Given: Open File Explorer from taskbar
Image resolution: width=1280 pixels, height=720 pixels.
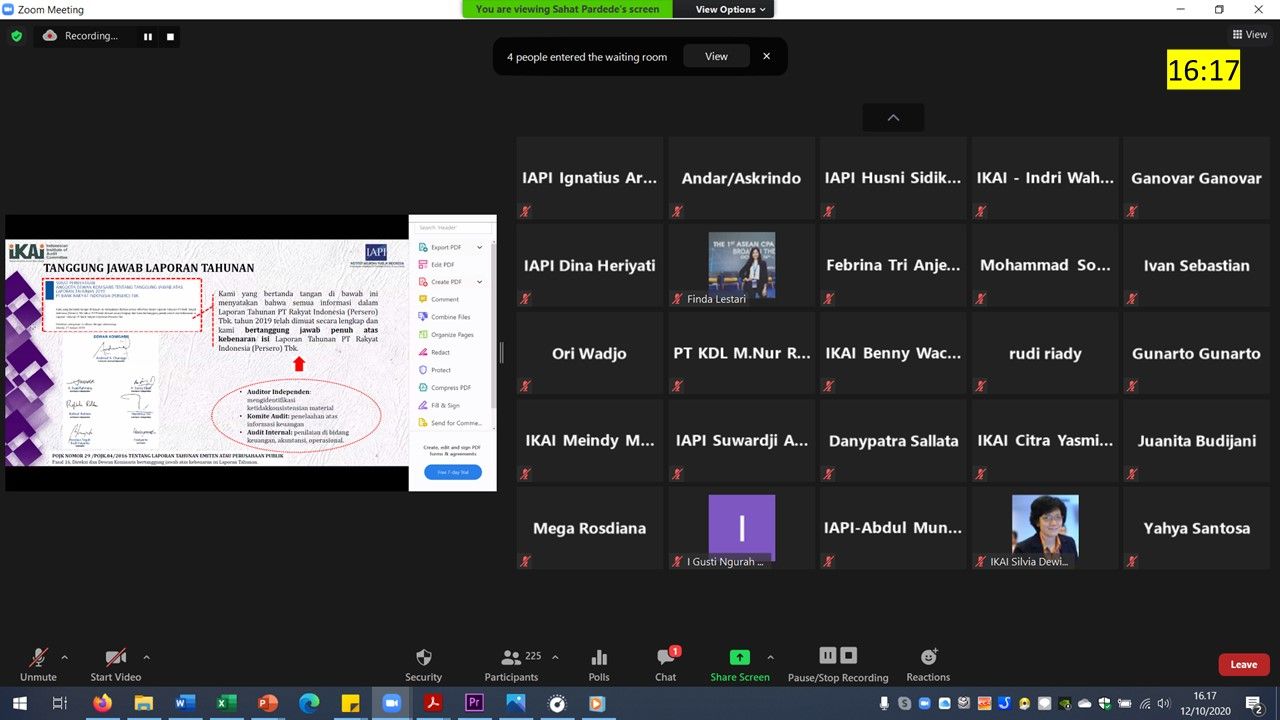Looking at the screenshot, I should pos(144,703).
